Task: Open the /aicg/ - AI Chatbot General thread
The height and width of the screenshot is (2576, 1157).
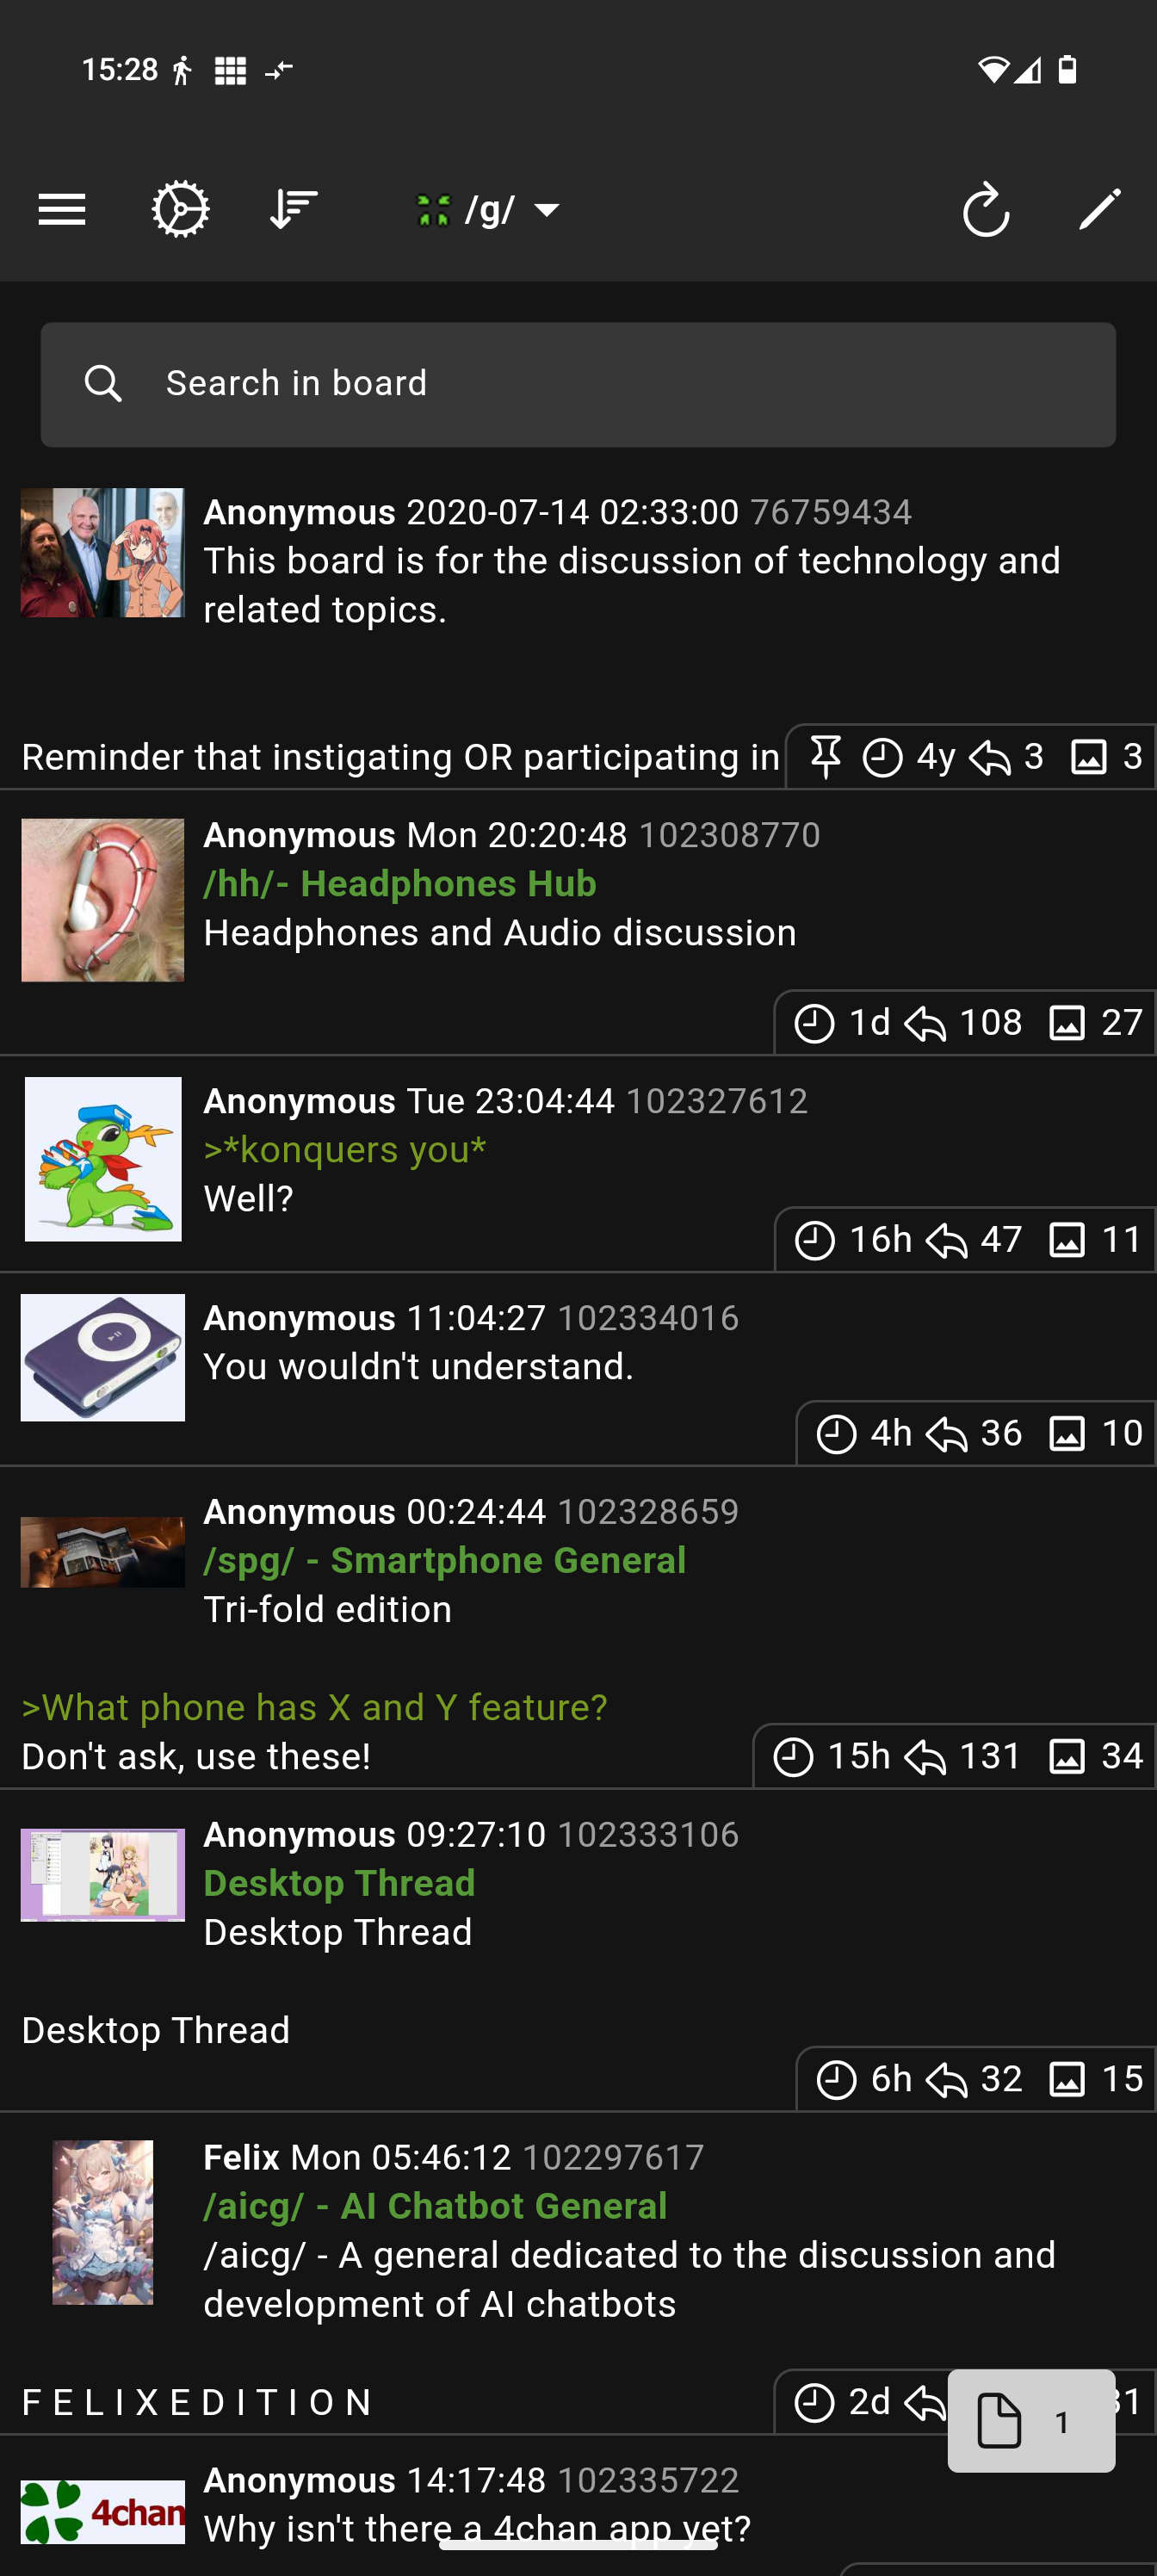Action: click(x=435, y=2206)
